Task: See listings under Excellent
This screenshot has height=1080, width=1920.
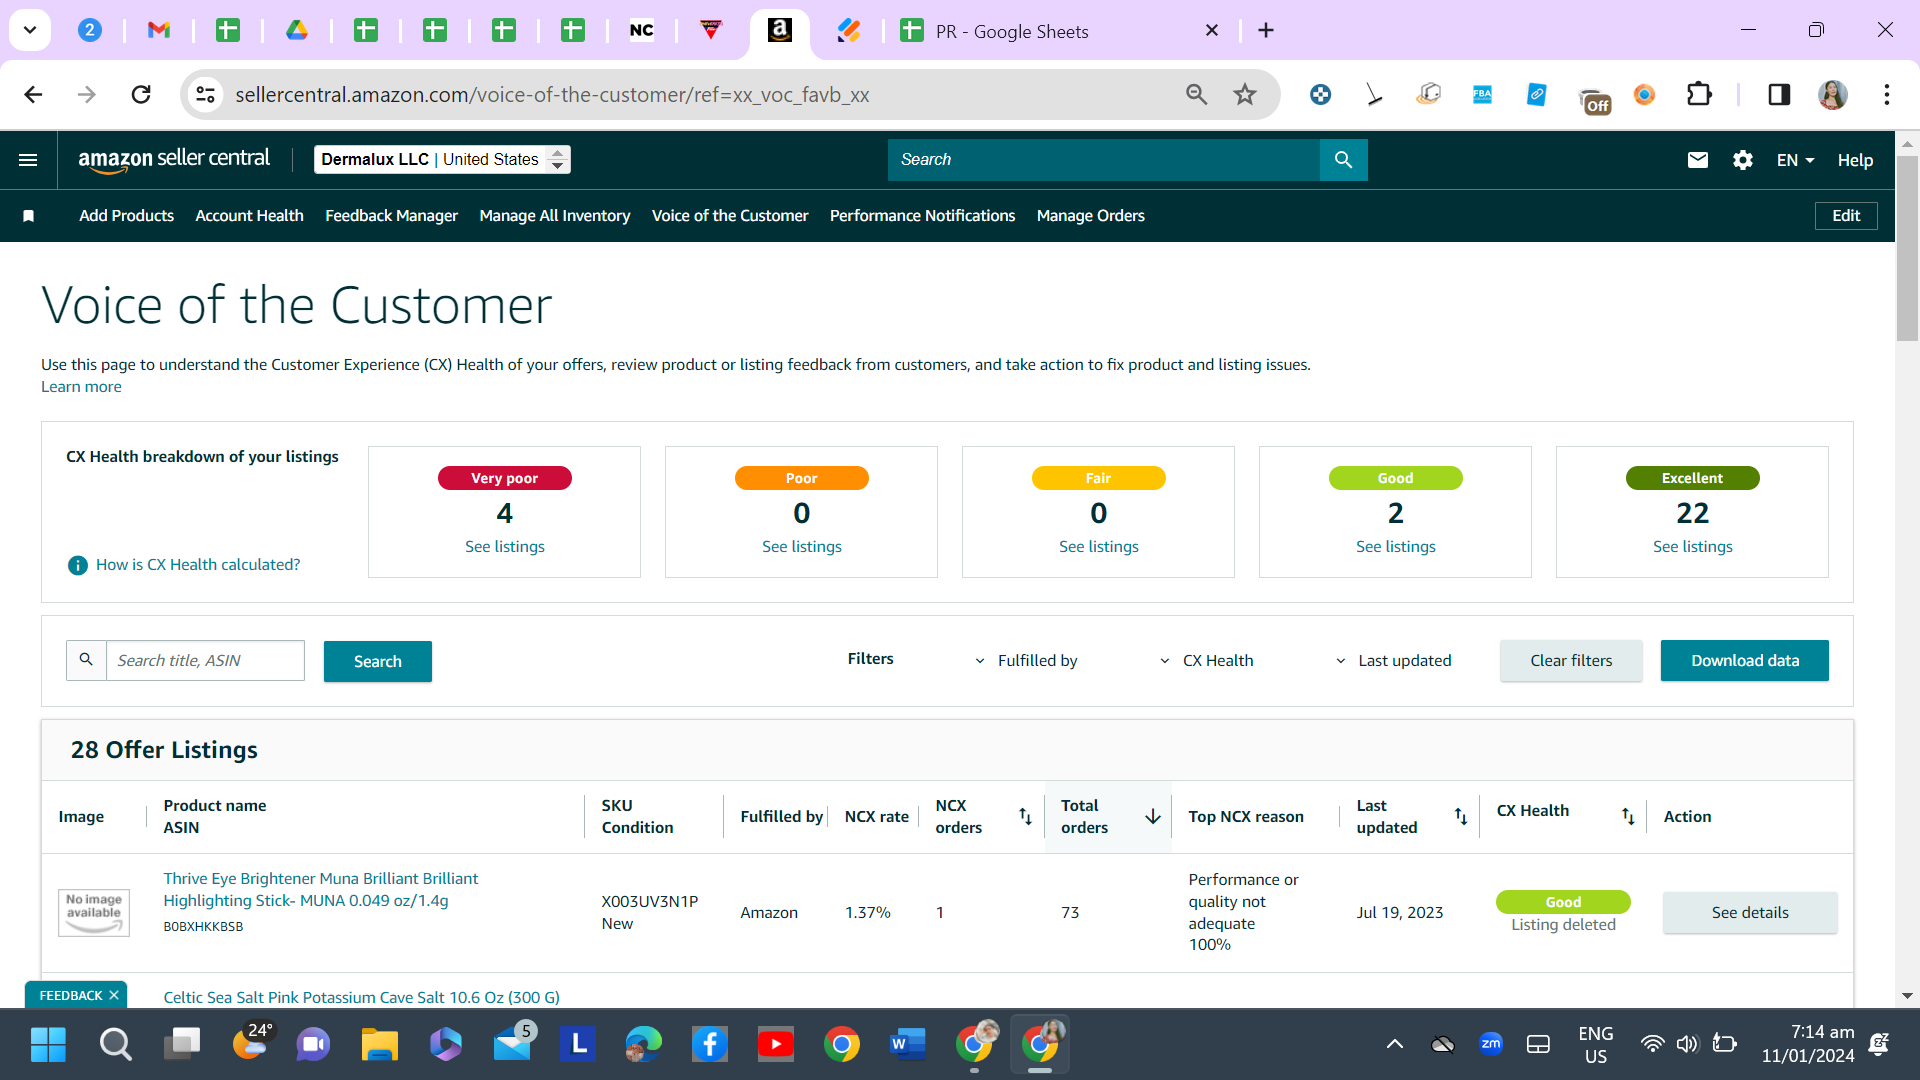Action: (x=1693, y=547)
